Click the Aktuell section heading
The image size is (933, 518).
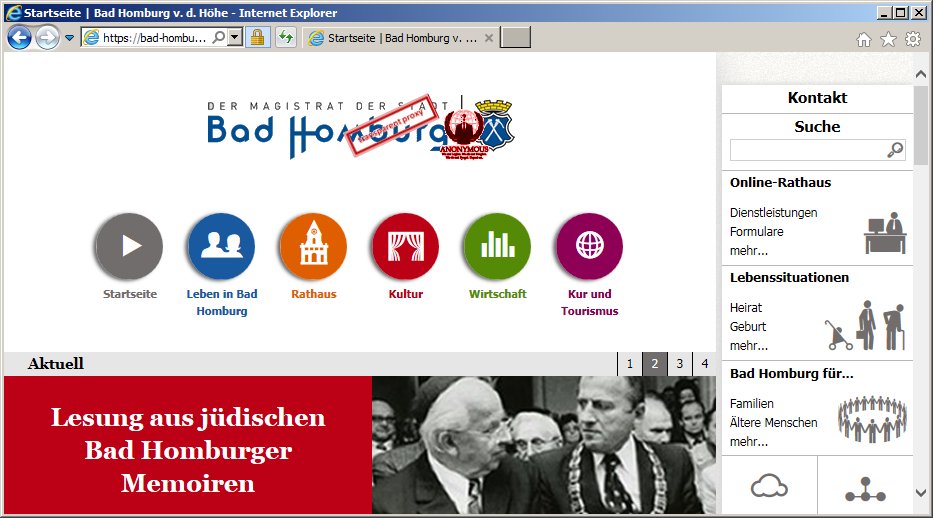[55, 364]
